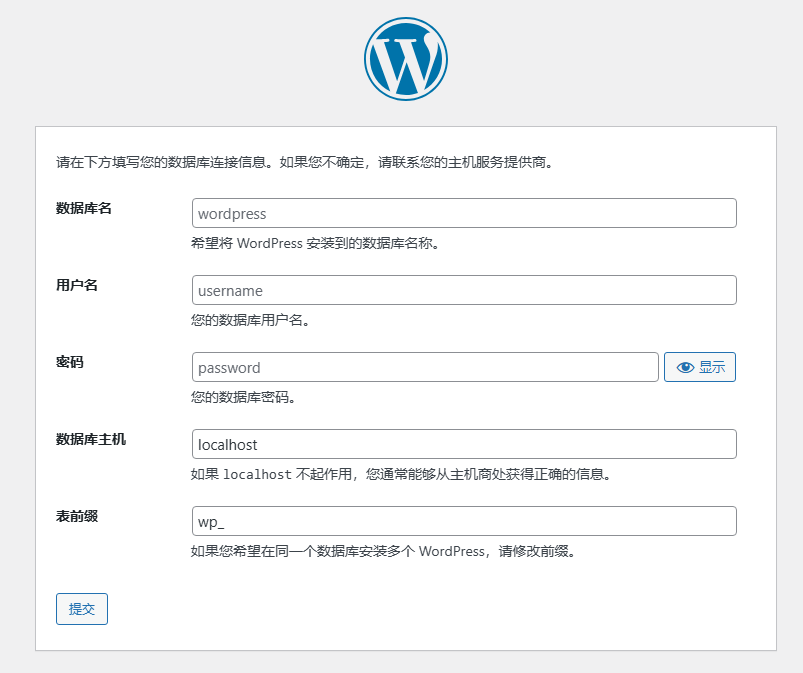This screenshot has width=803, height=673.
Task: Click the 您的数据库用户名 help text
Action: point(251,320)
